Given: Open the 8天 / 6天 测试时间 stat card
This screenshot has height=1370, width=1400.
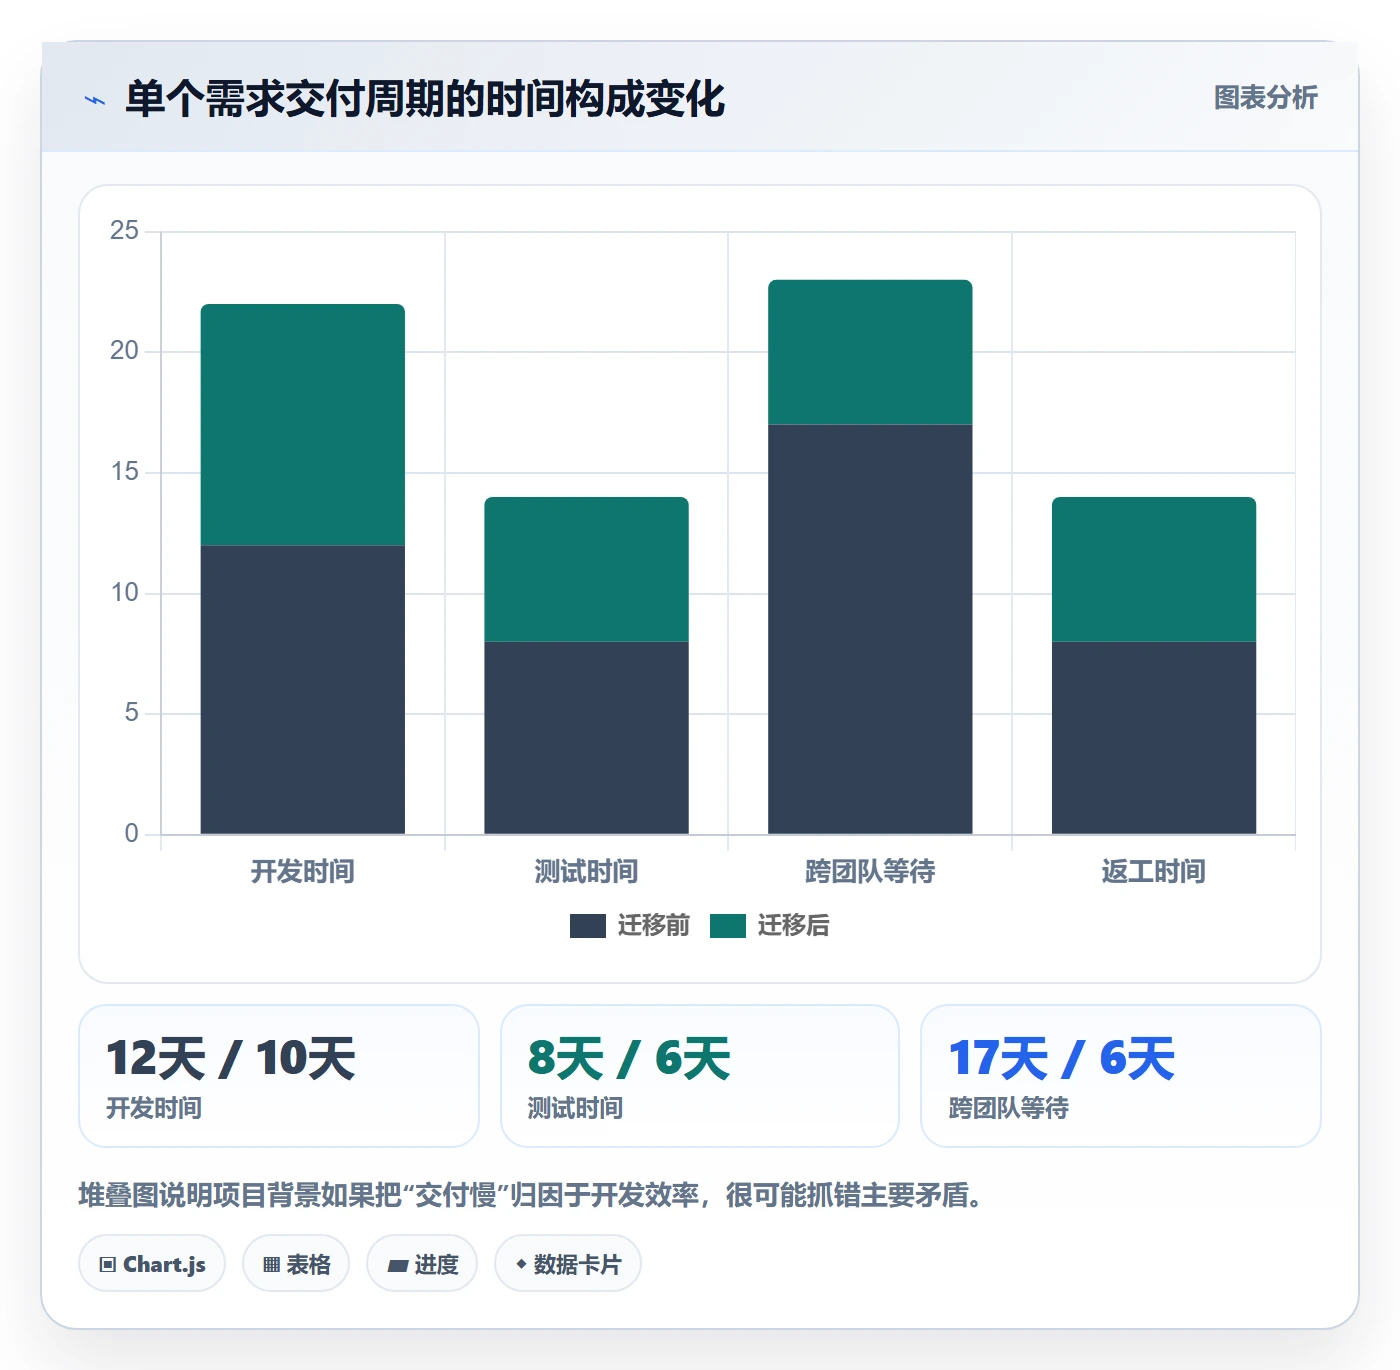Looking at the screenshot, I should [700, 1076].
